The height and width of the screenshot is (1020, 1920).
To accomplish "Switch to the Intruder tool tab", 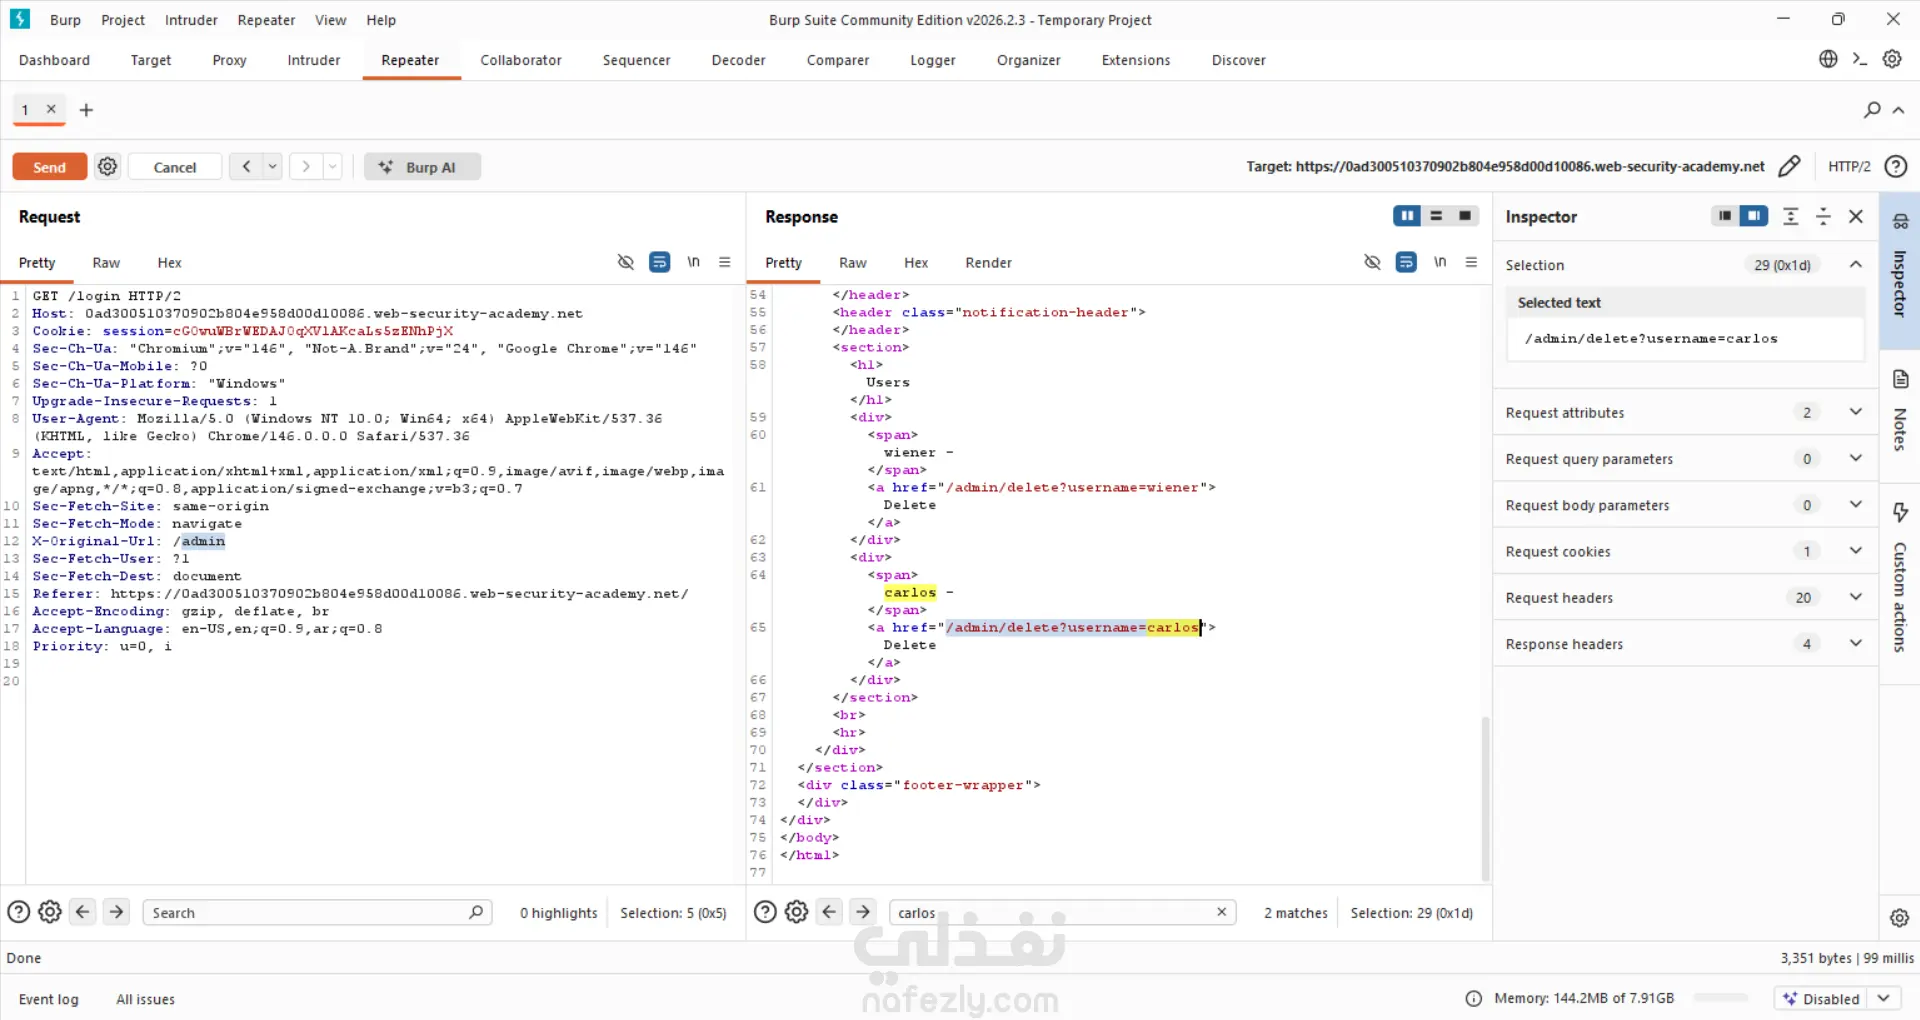I will click(314, 60).
